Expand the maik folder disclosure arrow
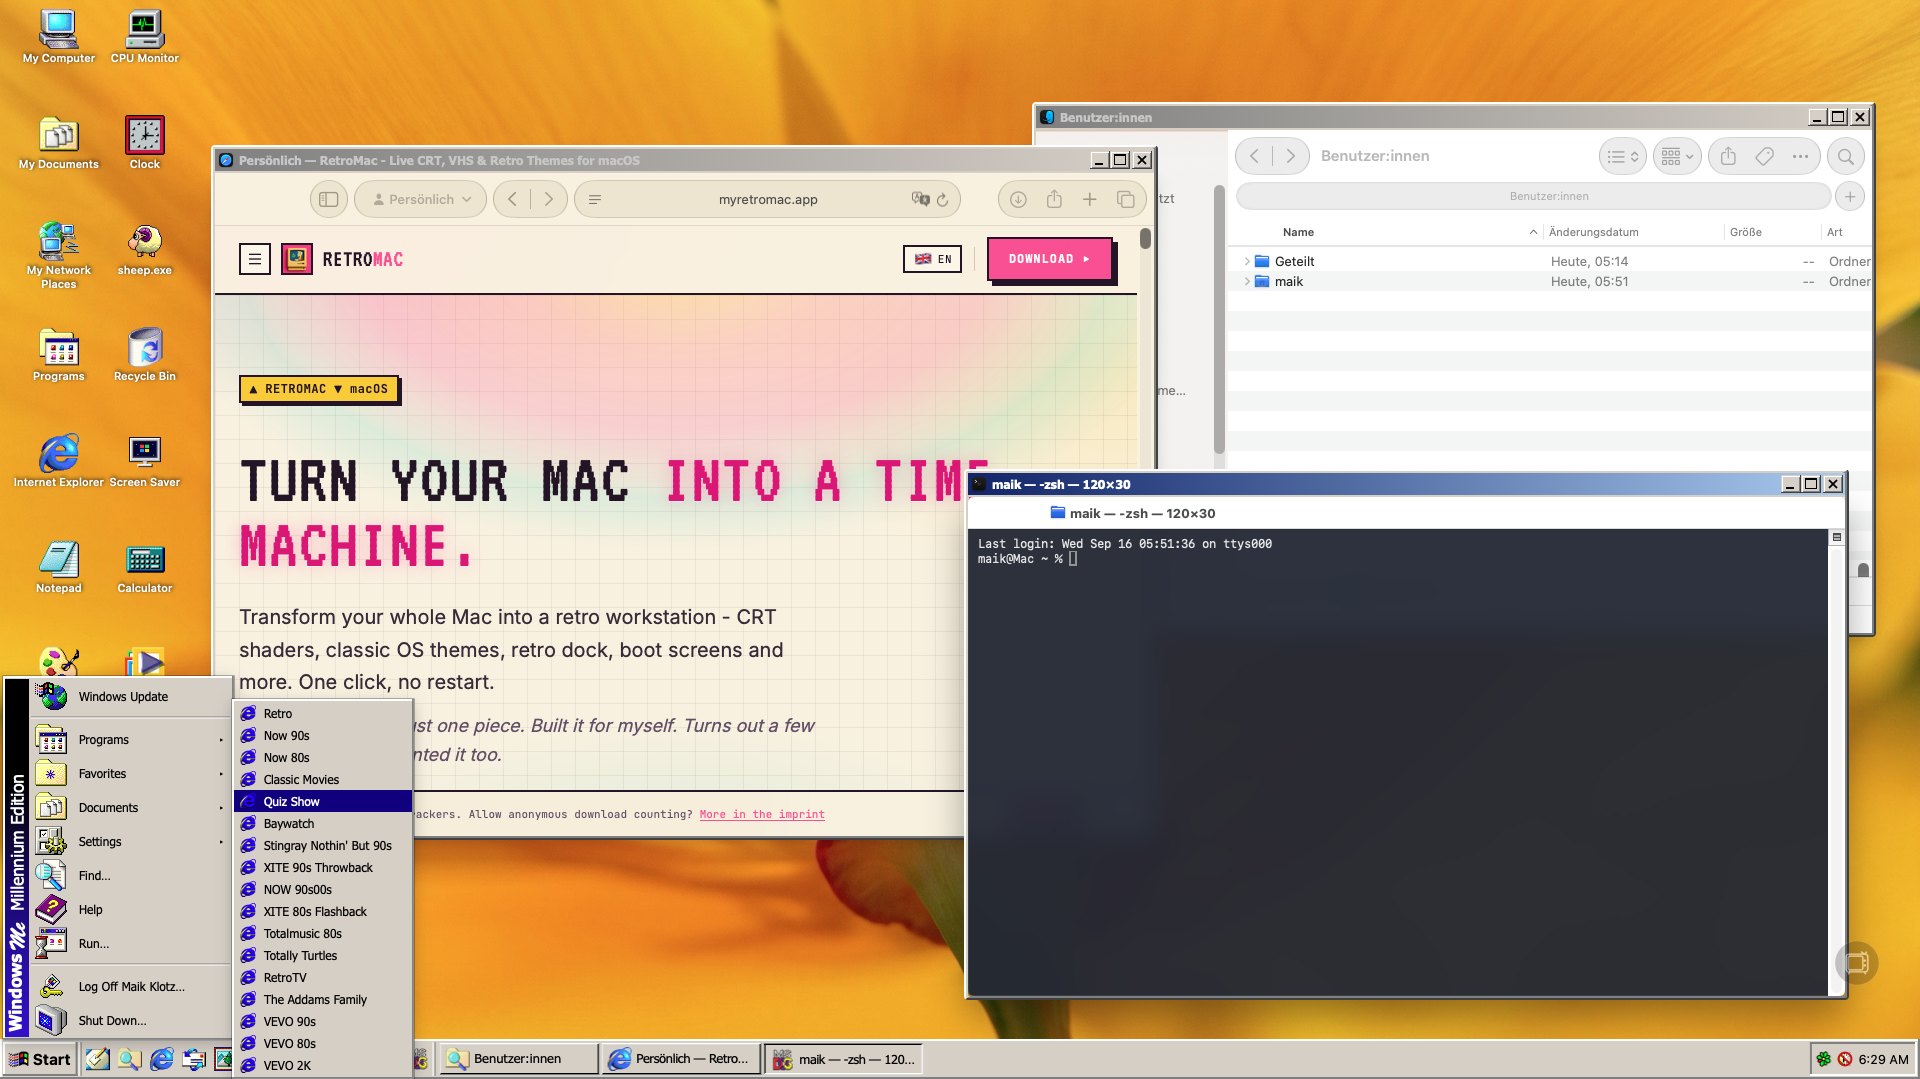The image size is (1920, 1079). (x=1246, y=282)
